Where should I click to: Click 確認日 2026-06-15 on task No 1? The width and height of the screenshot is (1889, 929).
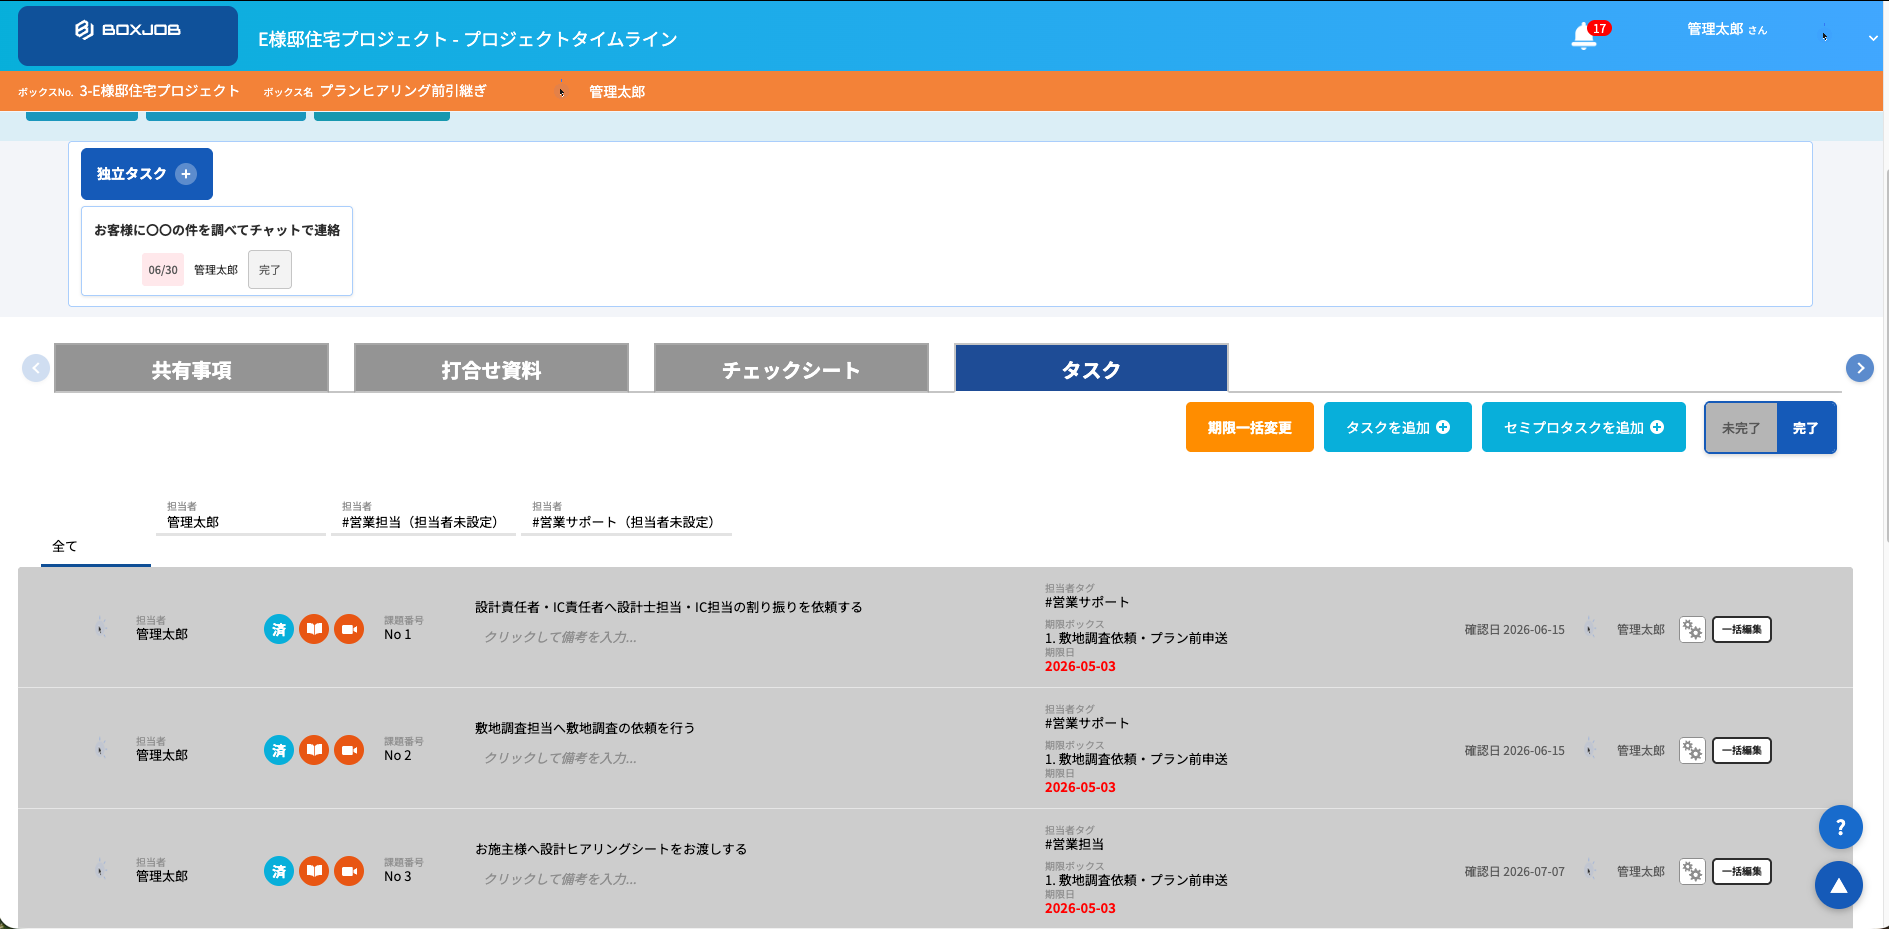(1515, 630)
